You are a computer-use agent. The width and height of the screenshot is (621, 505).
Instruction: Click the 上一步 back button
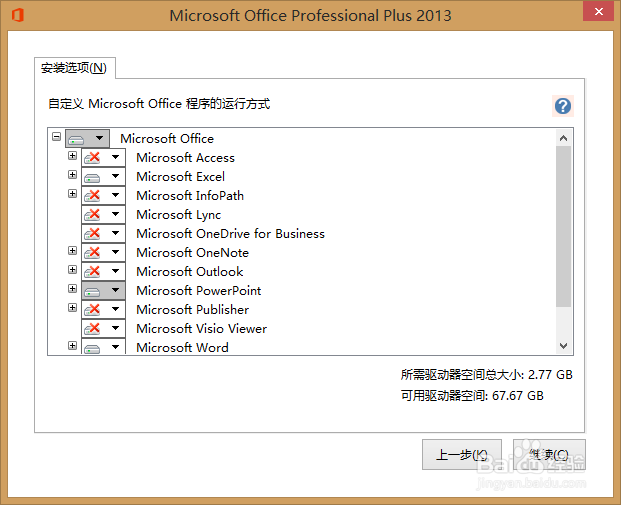point(462,455)
